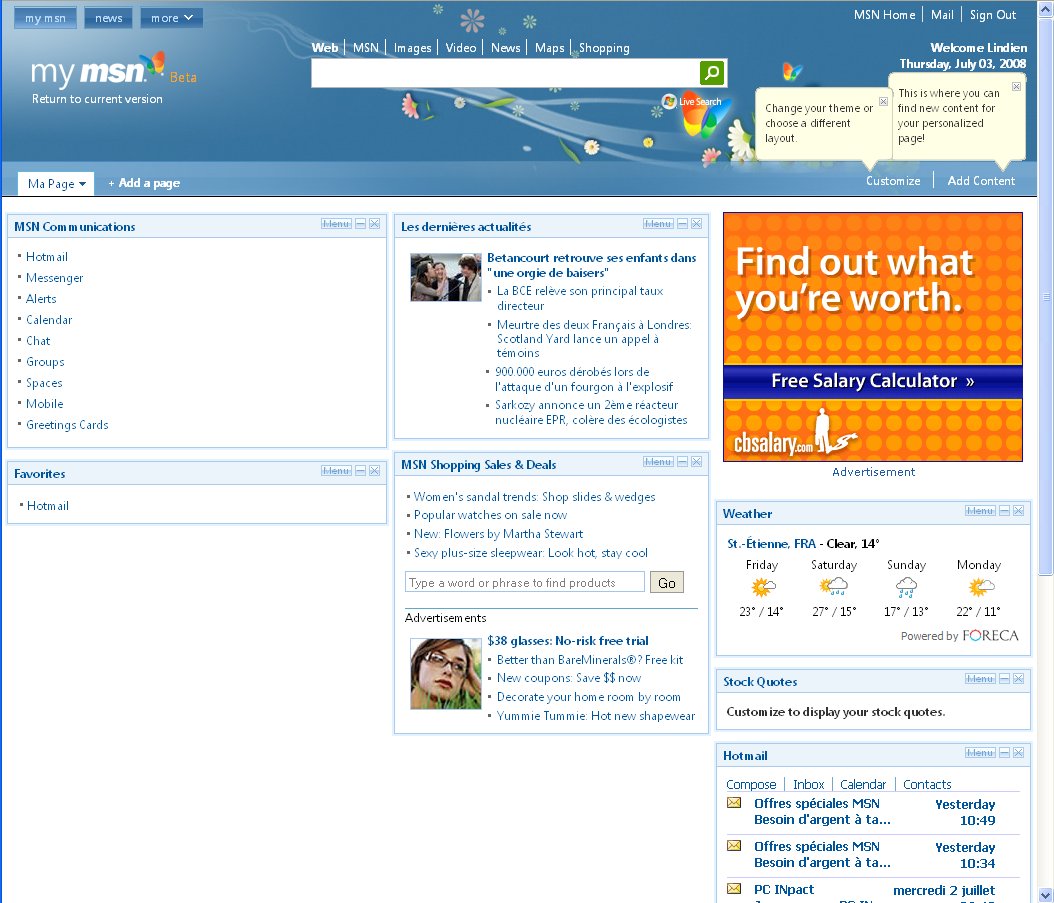Open Greetings Cards link
The image size is (1054, 903).
67,425
